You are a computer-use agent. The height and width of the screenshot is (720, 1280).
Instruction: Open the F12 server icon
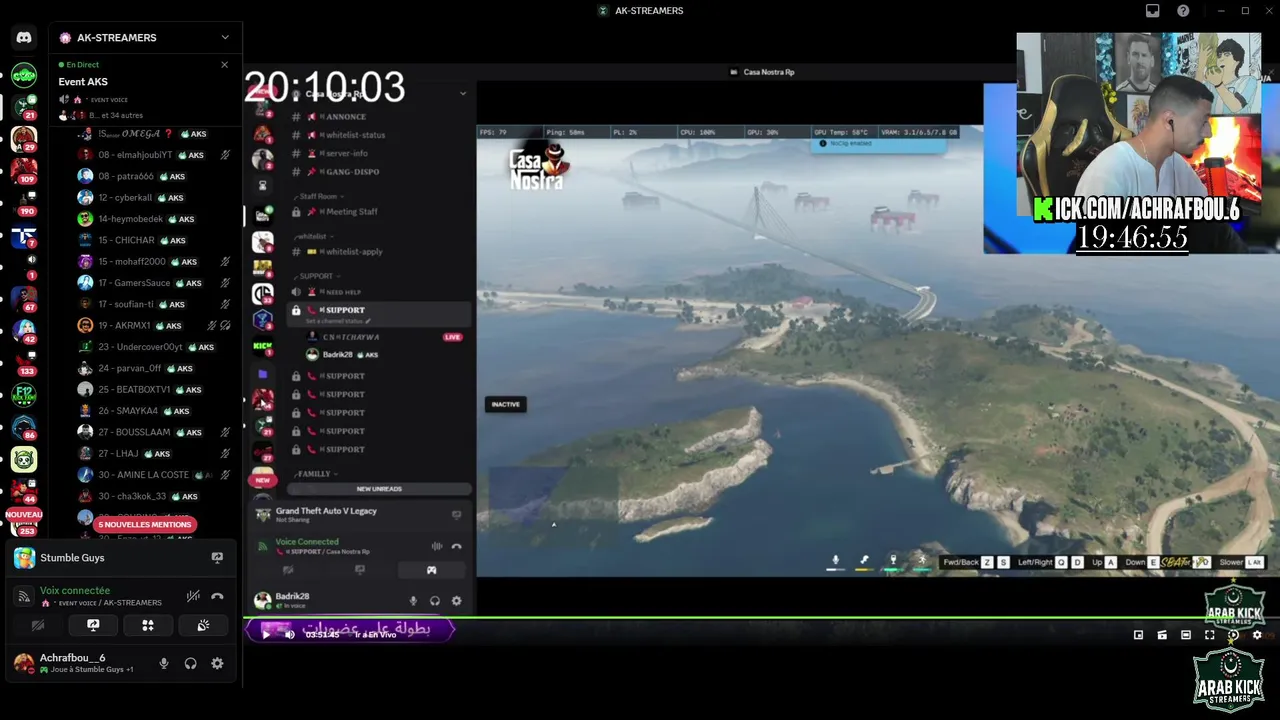coord(24,393)
